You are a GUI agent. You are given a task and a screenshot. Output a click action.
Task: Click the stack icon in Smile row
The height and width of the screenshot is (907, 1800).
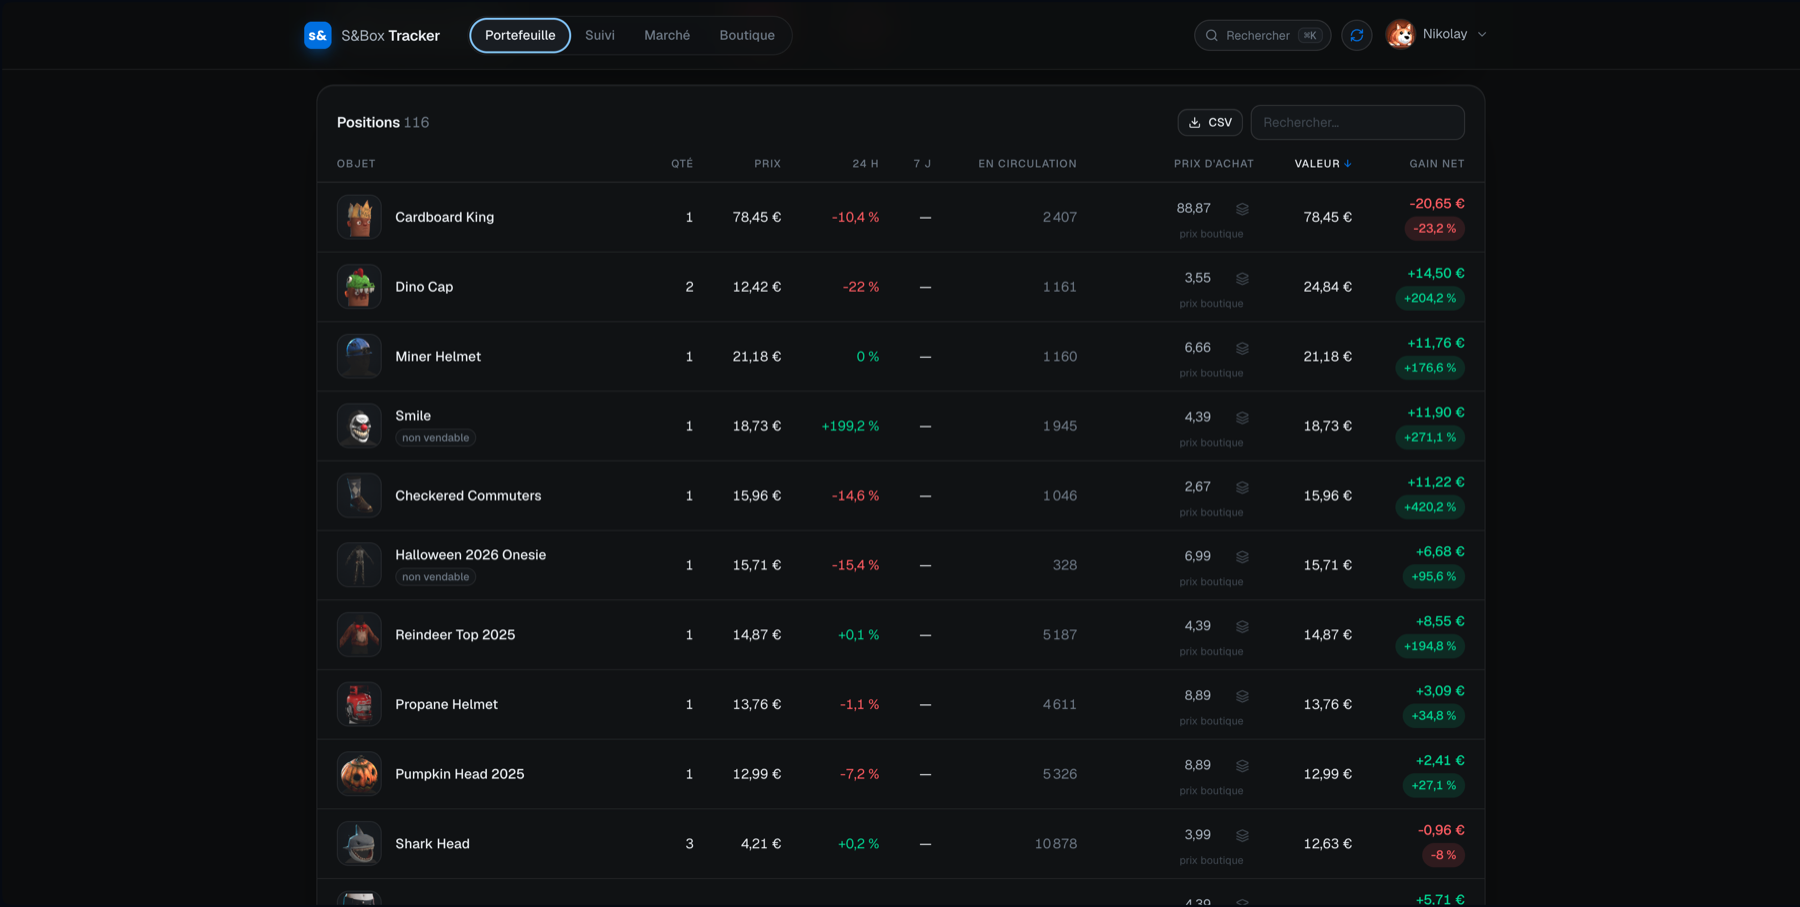point(1242,418)
